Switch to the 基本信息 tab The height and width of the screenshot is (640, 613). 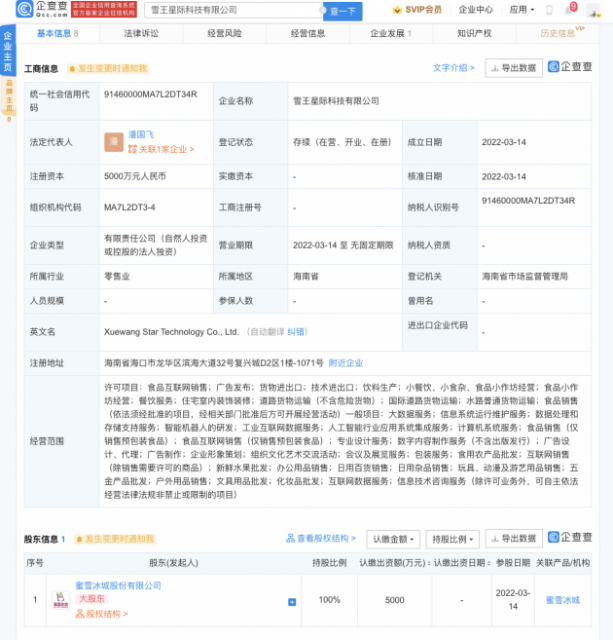coord(58,33)
